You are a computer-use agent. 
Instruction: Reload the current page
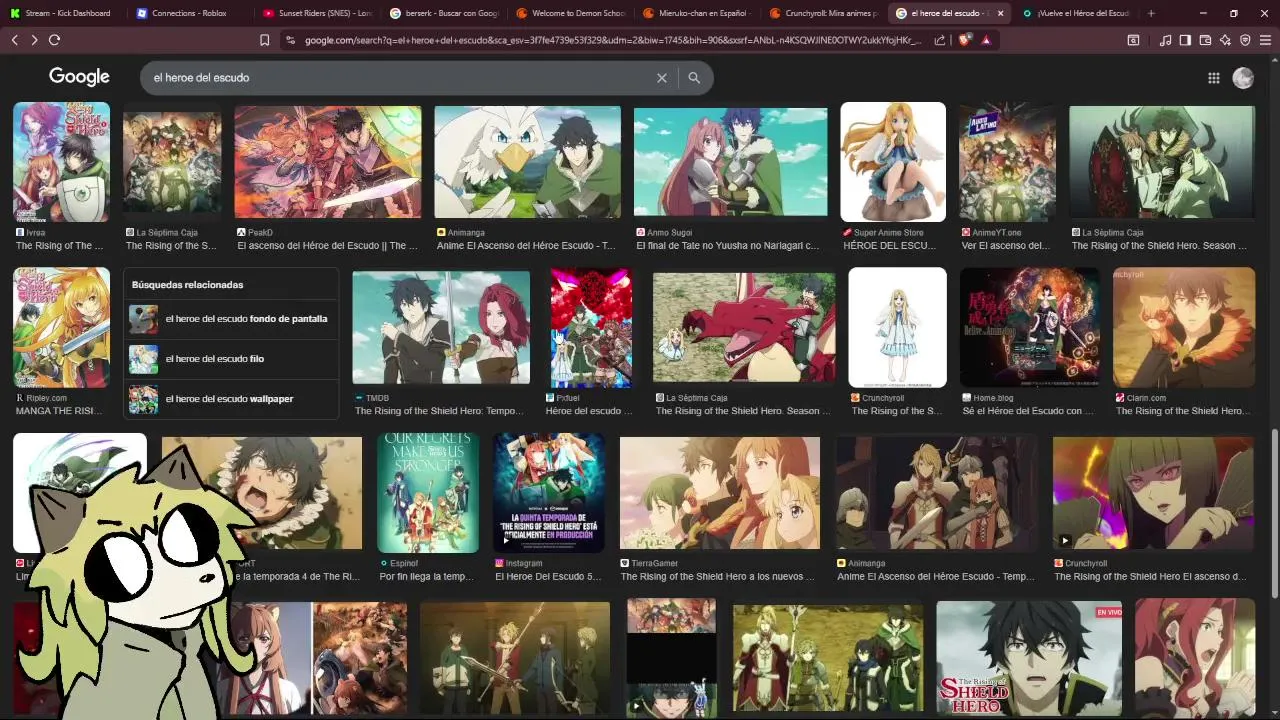pos(54,40)
